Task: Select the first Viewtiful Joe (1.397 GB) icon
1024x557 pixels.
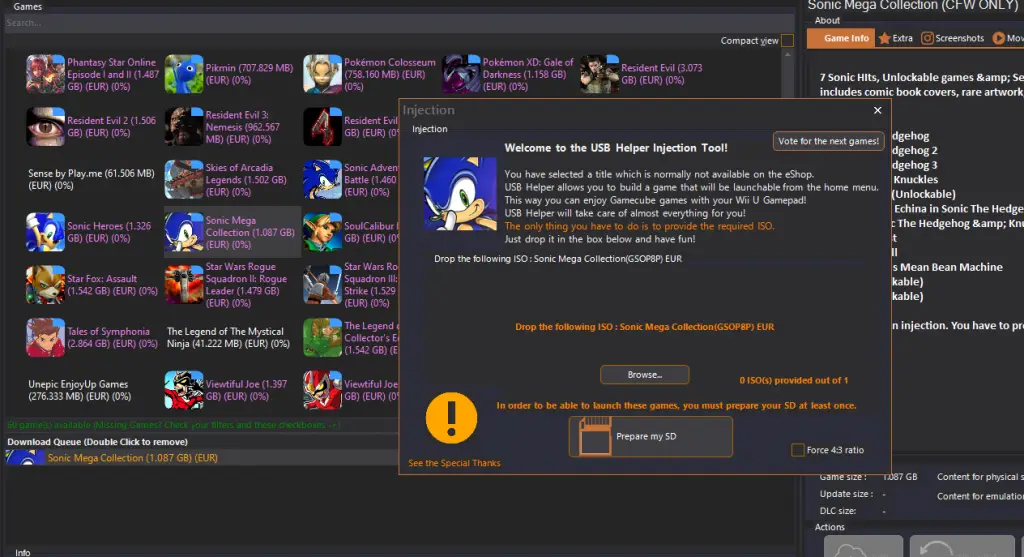Action: click(x=184, y=390)
